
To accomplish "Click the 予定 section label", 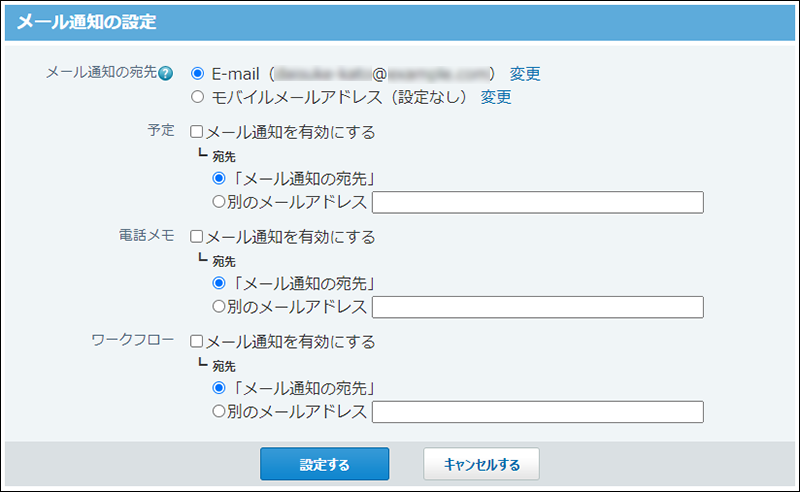I will click(x=161, y=130).
